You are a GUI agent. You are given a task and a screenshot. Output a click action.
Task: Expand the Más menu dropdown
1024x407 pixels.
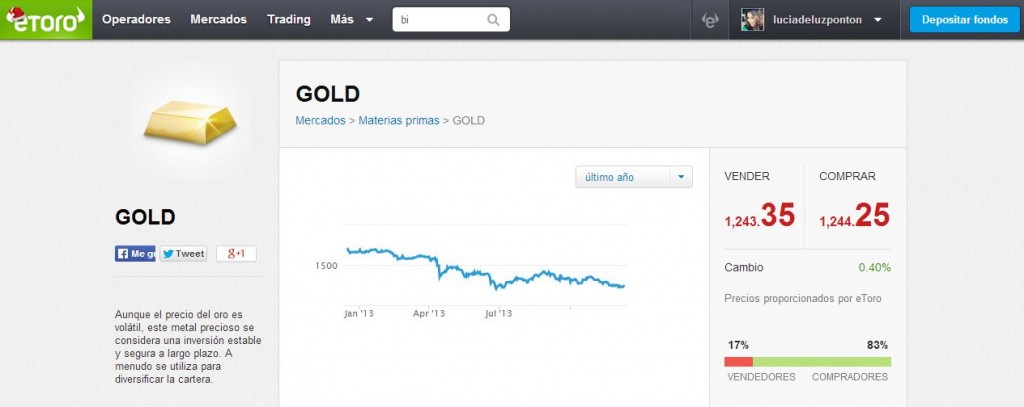point(352,20)
